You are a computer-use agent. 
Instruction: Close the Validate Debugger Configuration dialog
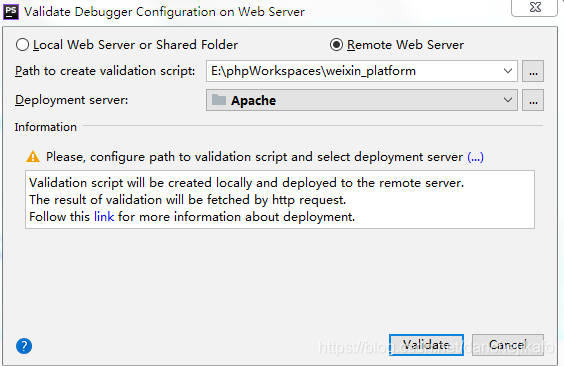[x=535, y=7]
